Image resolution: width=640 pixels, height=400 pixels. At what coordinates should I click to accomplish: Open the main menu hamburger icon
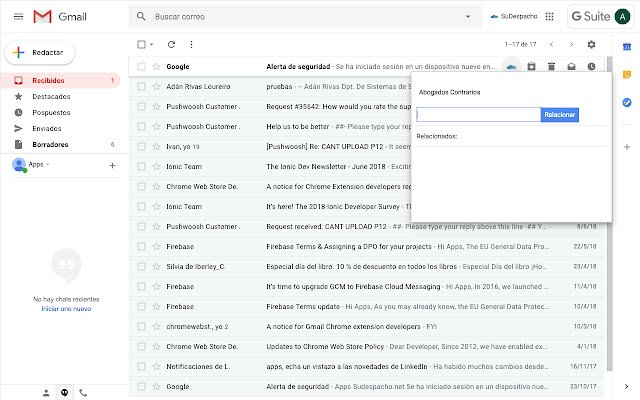[x=18, y=17]
